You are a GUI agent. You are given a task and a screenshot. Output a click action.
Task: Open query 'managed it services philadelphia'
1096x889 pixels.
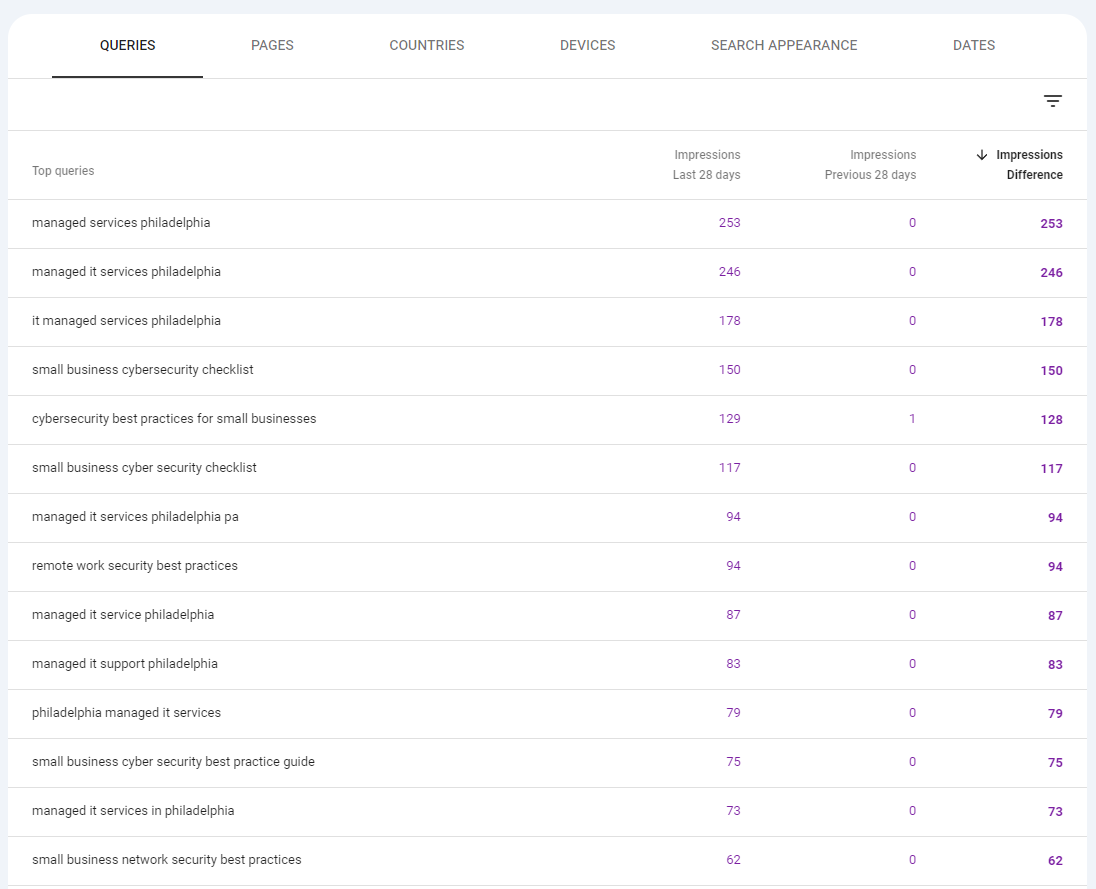pos(126,272)
